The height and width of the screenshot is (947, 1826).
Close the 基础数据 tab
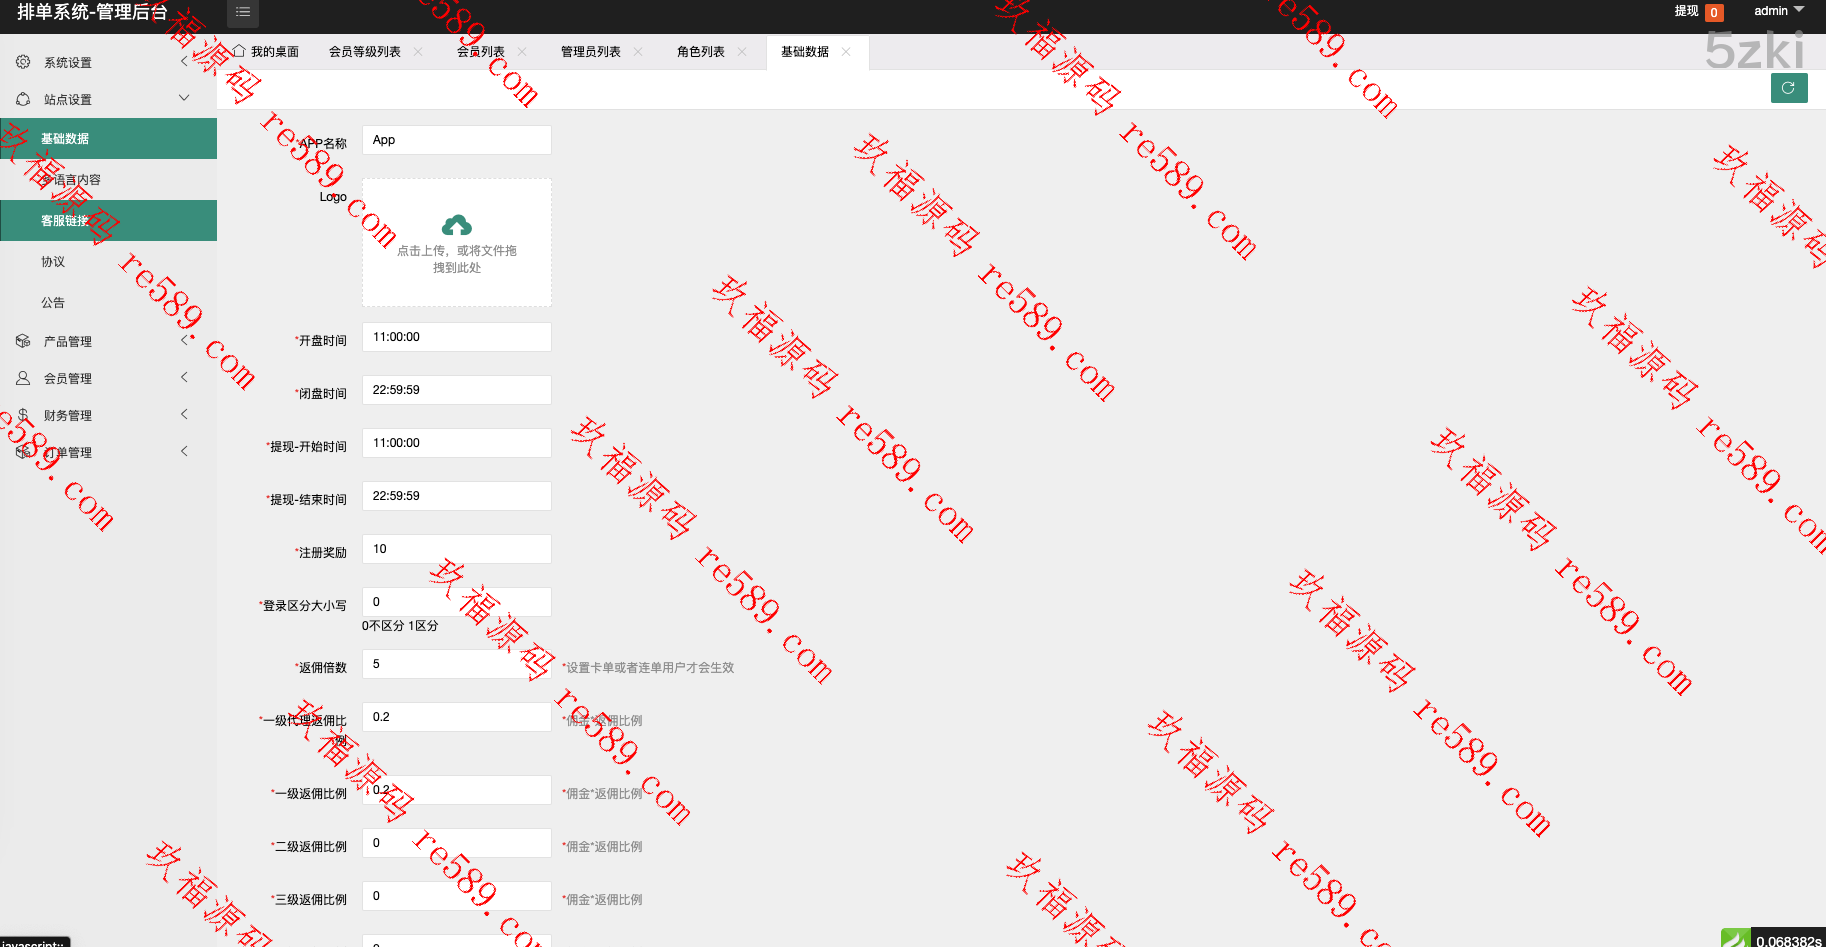point(846,52)
